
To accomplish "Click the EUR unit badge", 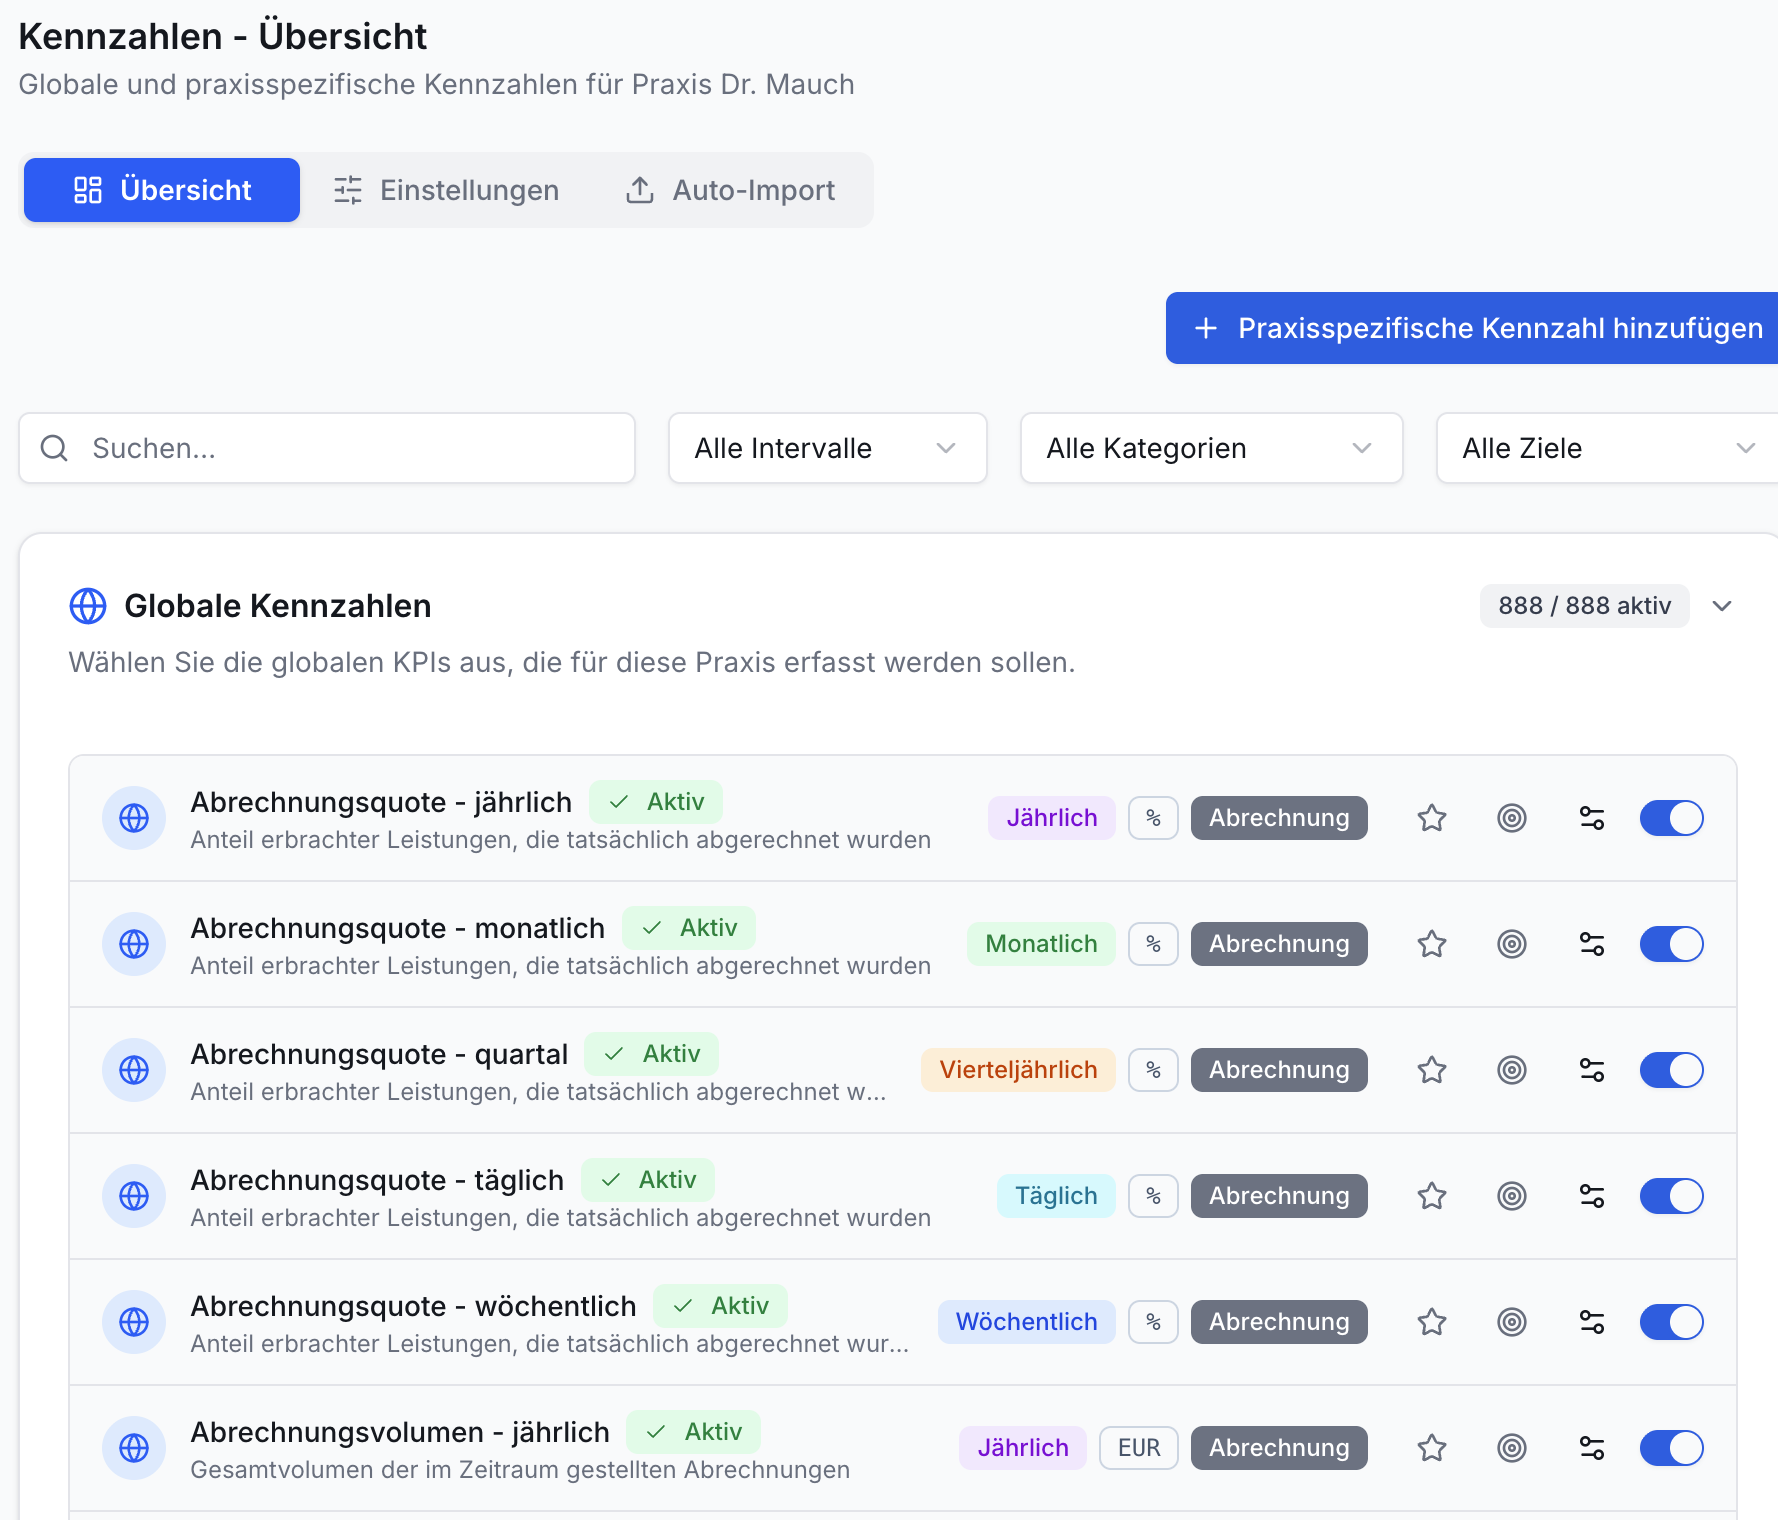I will point(1139,1448).
